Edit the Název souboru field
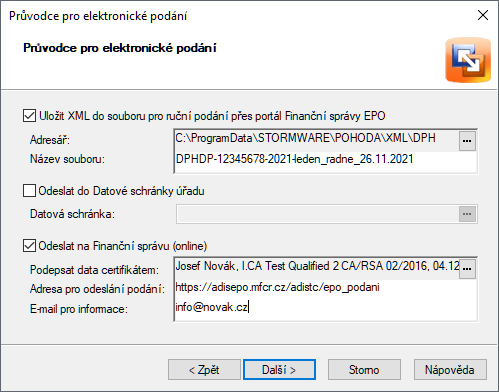This screenshot has height=392, width=499. (326, 159)
